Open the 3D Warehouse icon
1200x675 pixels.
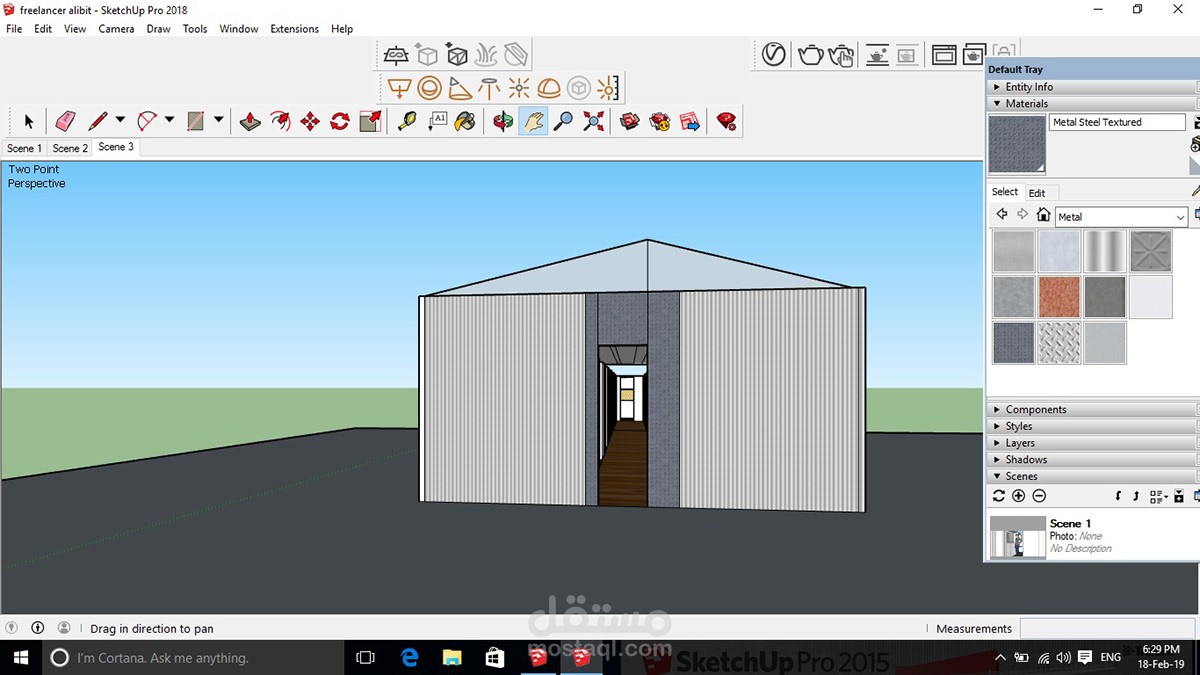[x=629, y=121]
